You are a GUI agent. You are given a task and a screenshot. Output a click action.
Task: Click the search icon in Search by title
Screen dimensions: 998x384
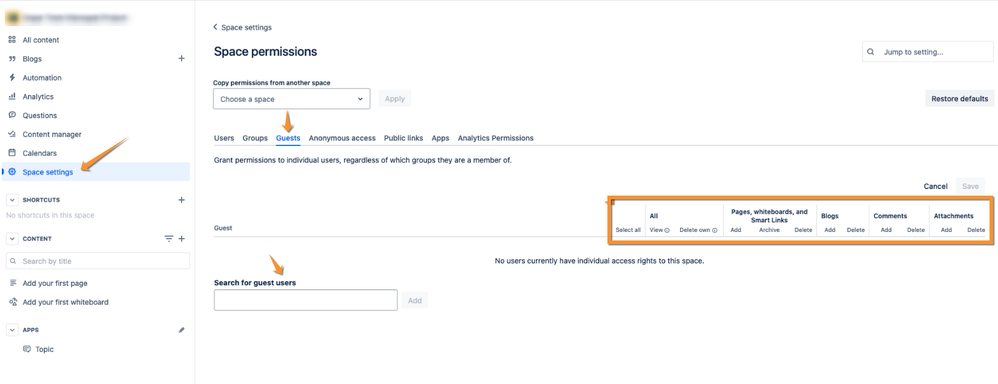(x=14, y=261)
